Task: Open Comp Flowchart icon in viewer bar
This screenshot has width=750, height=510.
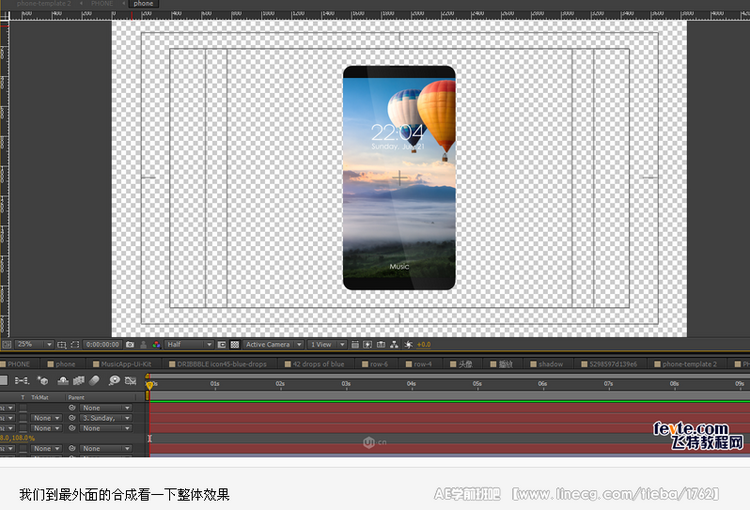Action: [x=394, y=344]
